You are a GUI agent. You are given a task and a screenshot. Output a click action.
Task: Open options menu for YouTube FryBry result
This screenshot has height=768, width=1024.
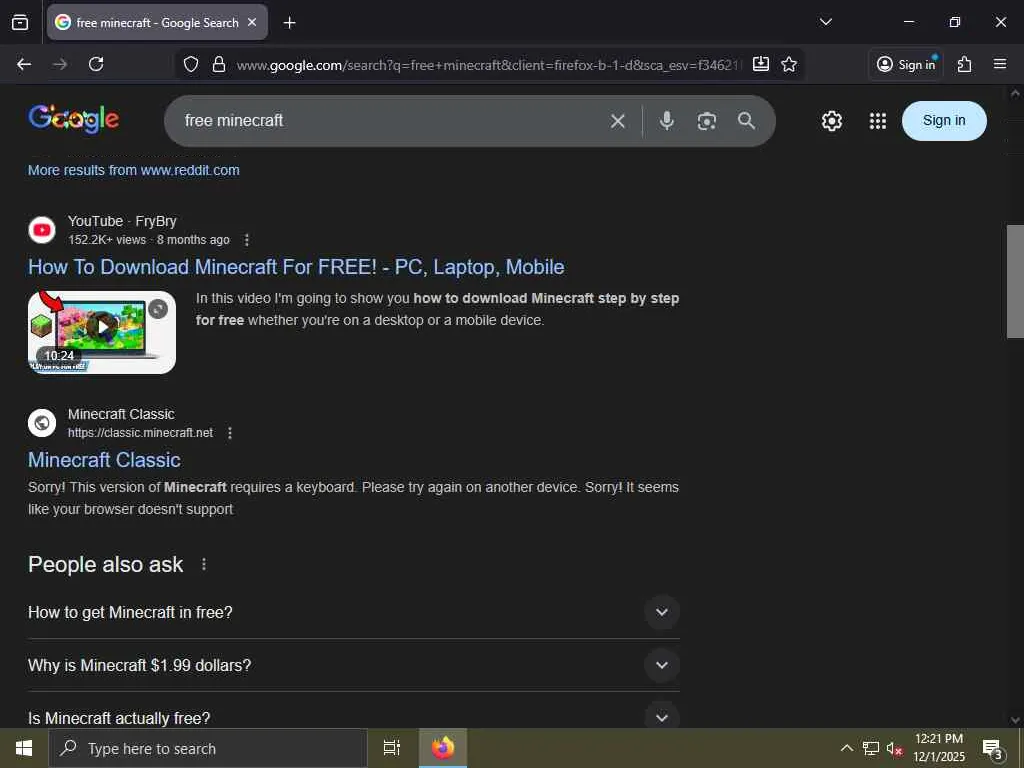coord(246,240)
